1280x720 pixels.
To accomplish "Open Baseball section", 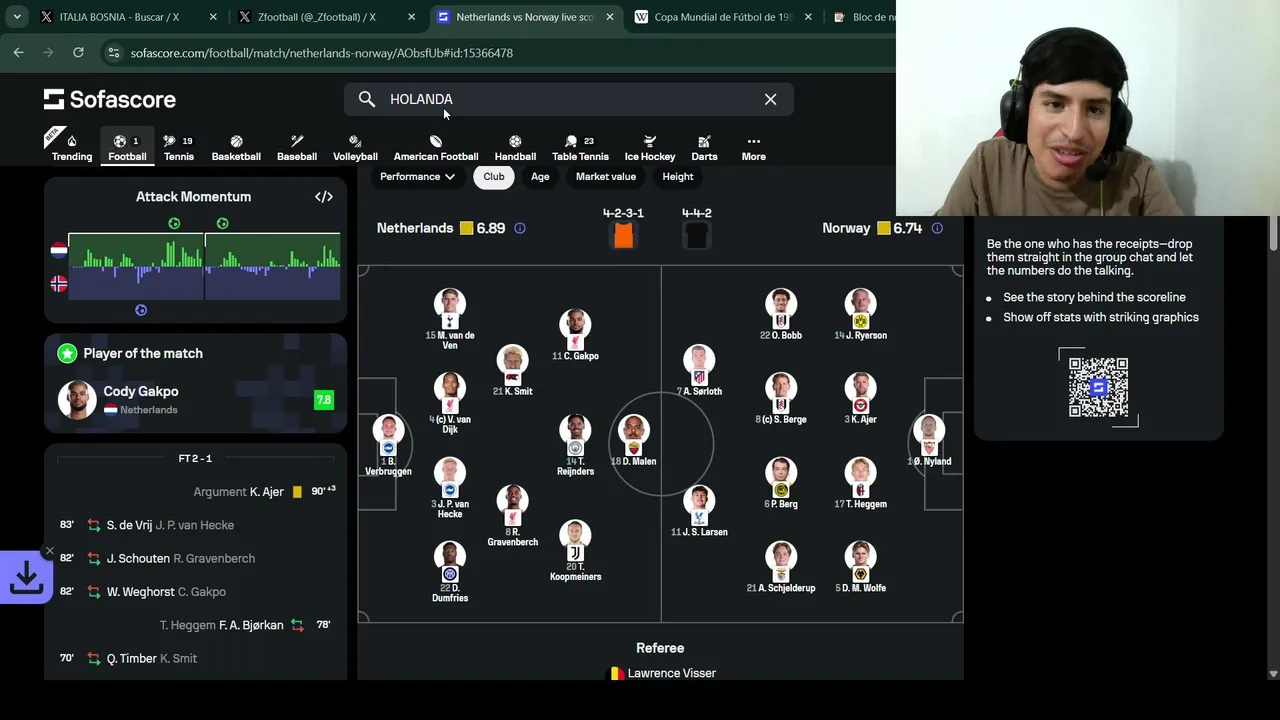I will (x=297, y=148).
